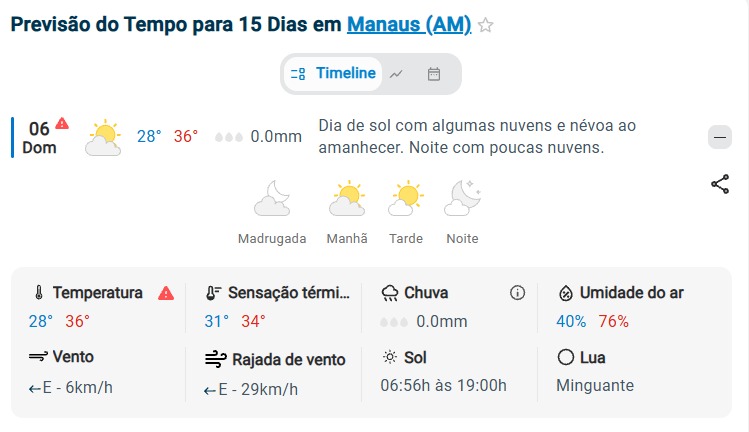Click the Manhã partly sunny icon
This screenshot has height=432, width=749.
tap(347, 198)
